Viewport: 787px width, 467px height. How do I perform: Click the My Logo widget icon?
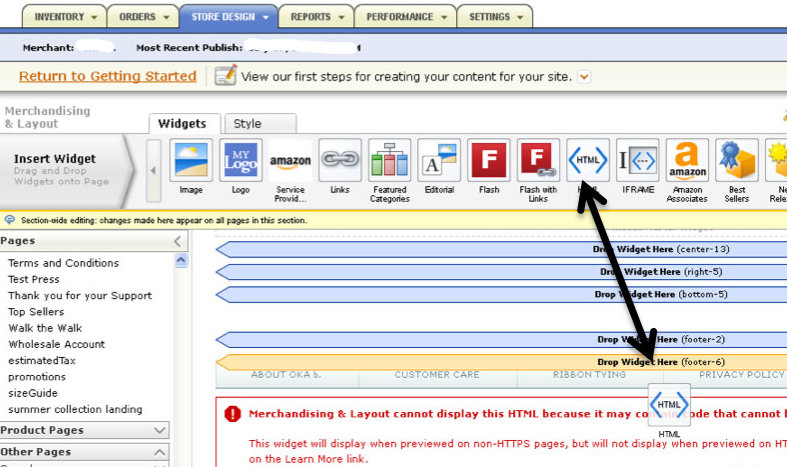coord(240,160)
